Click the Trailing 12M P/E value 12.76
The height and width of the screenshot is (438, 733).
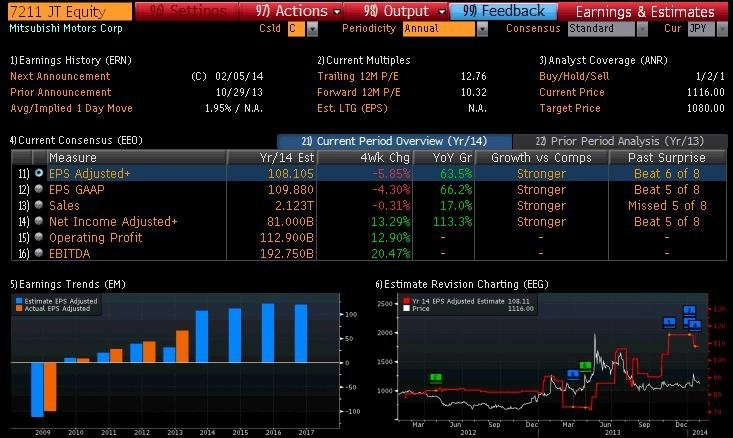click(474, 76)
